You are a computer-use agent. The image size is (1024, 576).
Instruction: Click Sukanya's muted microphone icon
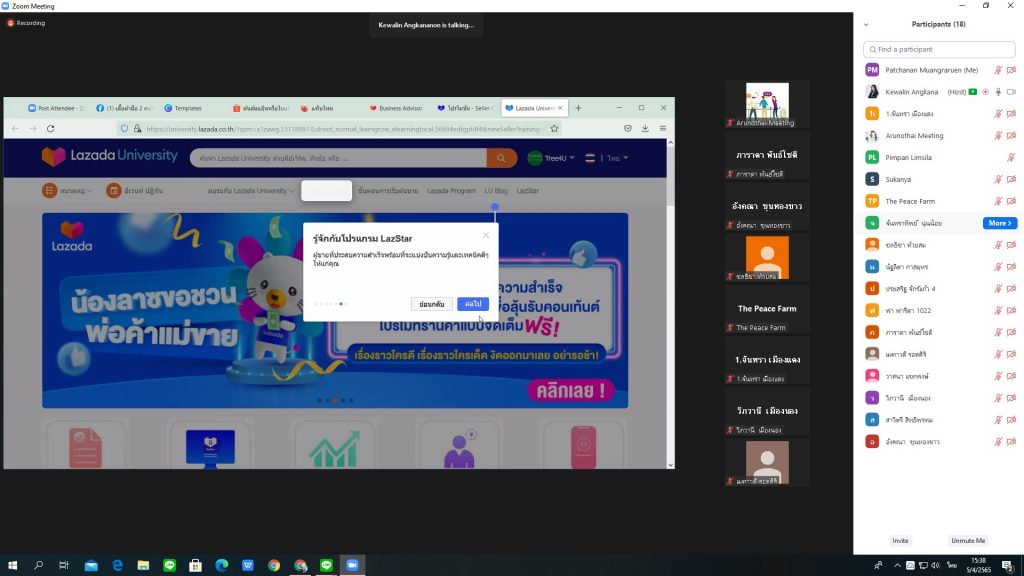pyautogui.click(x=998, y=179)
